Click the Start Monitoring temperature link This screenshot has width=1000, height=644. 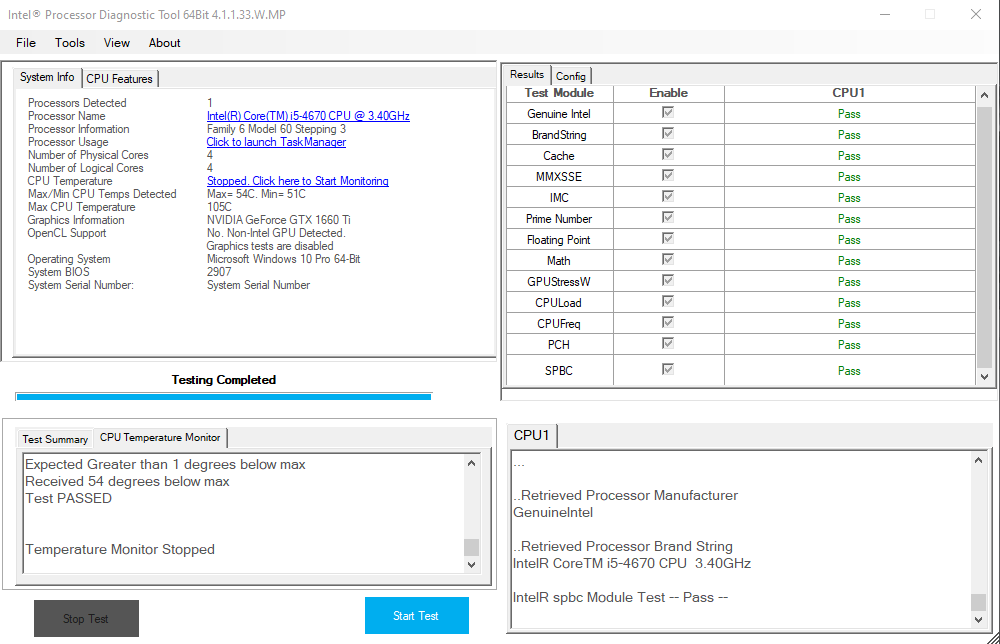298,181
